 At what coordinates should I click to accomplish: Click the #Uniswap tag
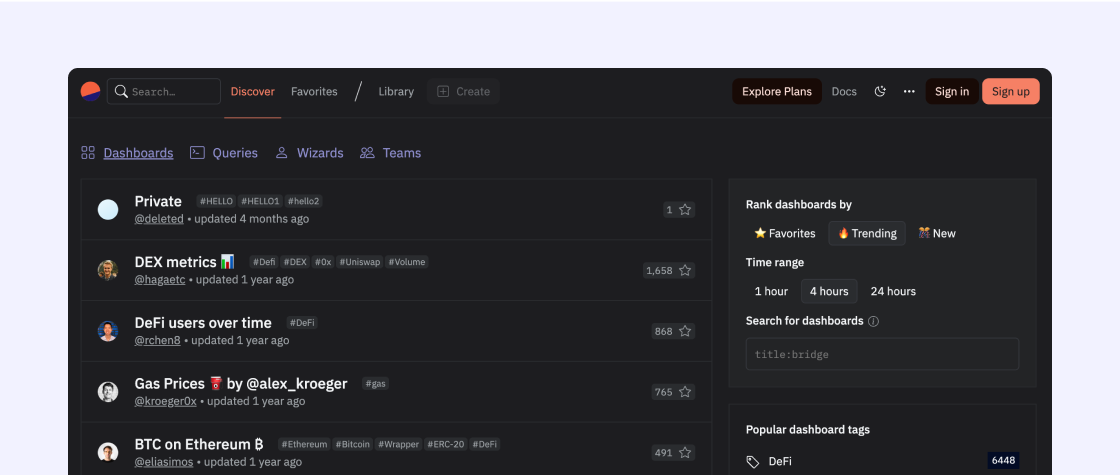(360, 262)
